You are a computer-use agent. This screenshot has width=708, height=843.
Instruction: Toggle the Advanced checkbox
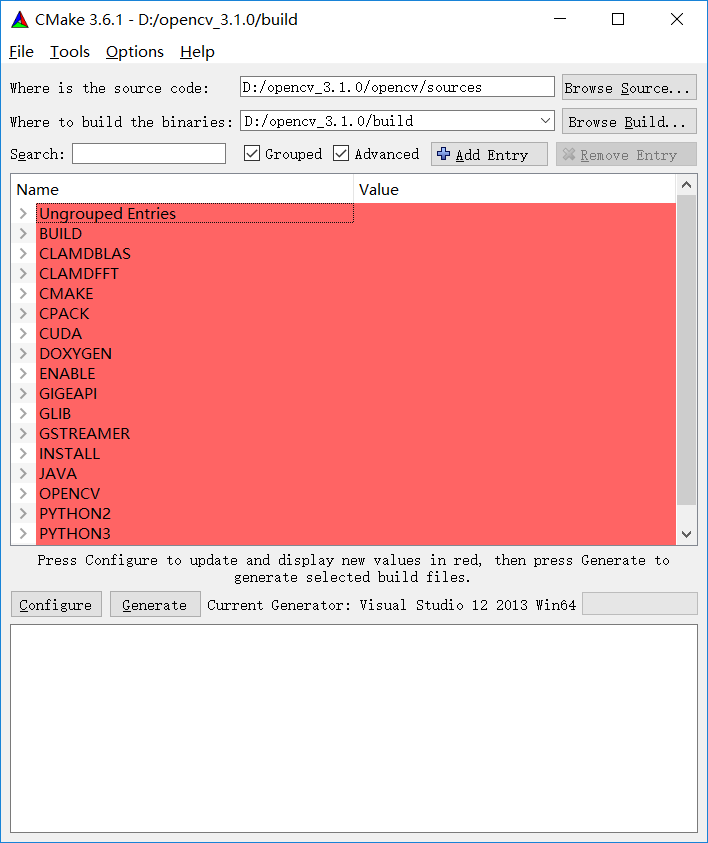pos(341,154)
